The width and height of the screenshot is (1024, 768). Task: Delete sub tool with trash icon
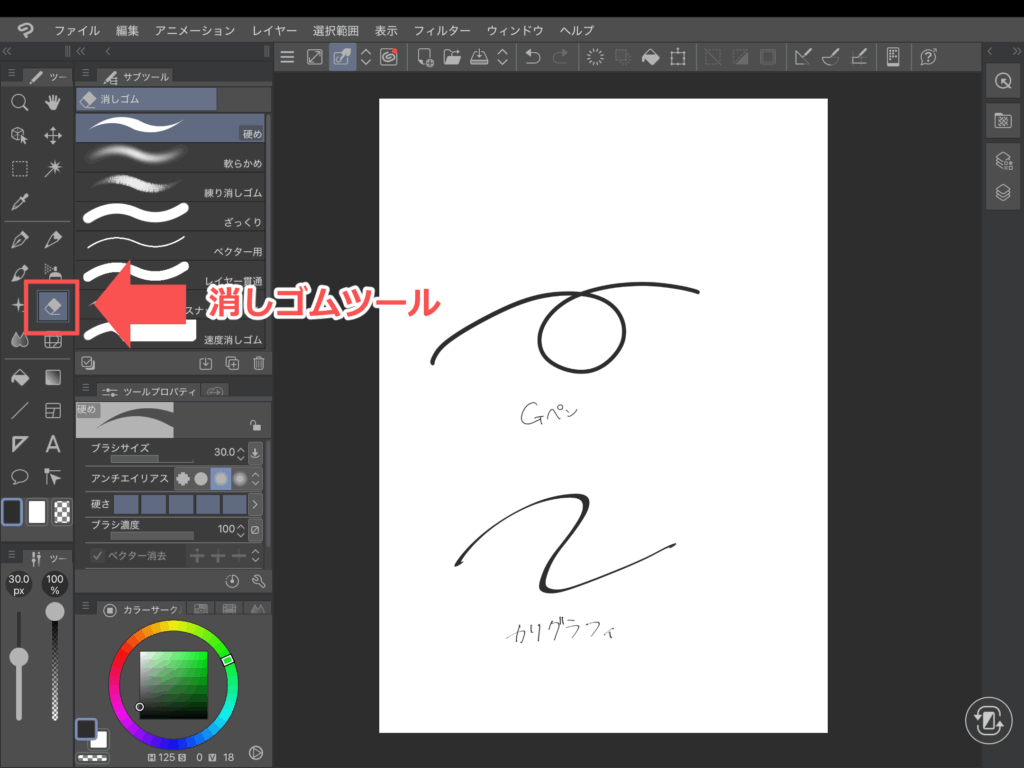click(259, 364)
